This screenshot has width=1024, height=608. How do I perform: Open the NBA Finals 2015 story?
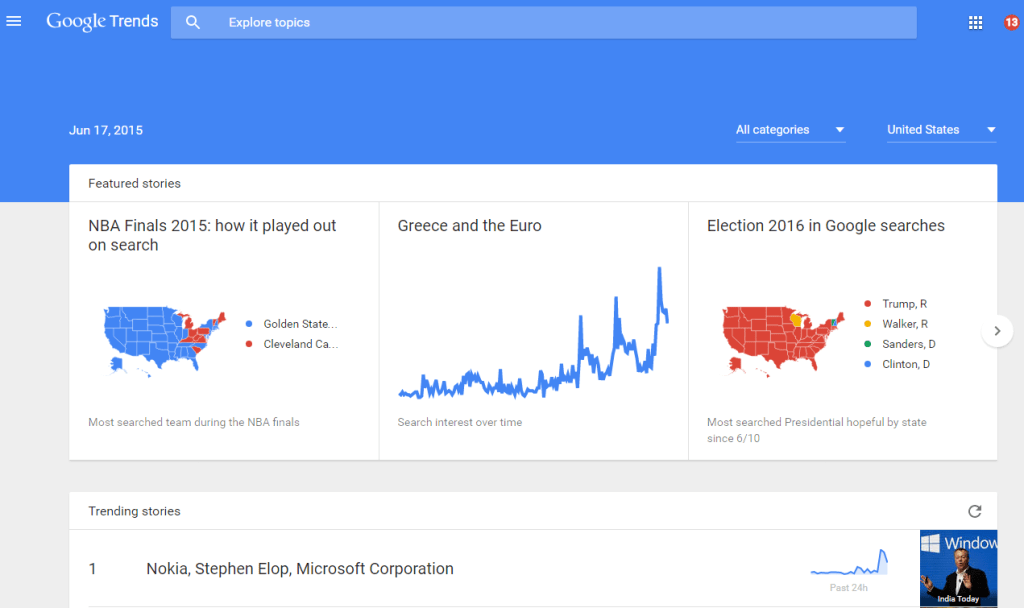tap(212, 235)
